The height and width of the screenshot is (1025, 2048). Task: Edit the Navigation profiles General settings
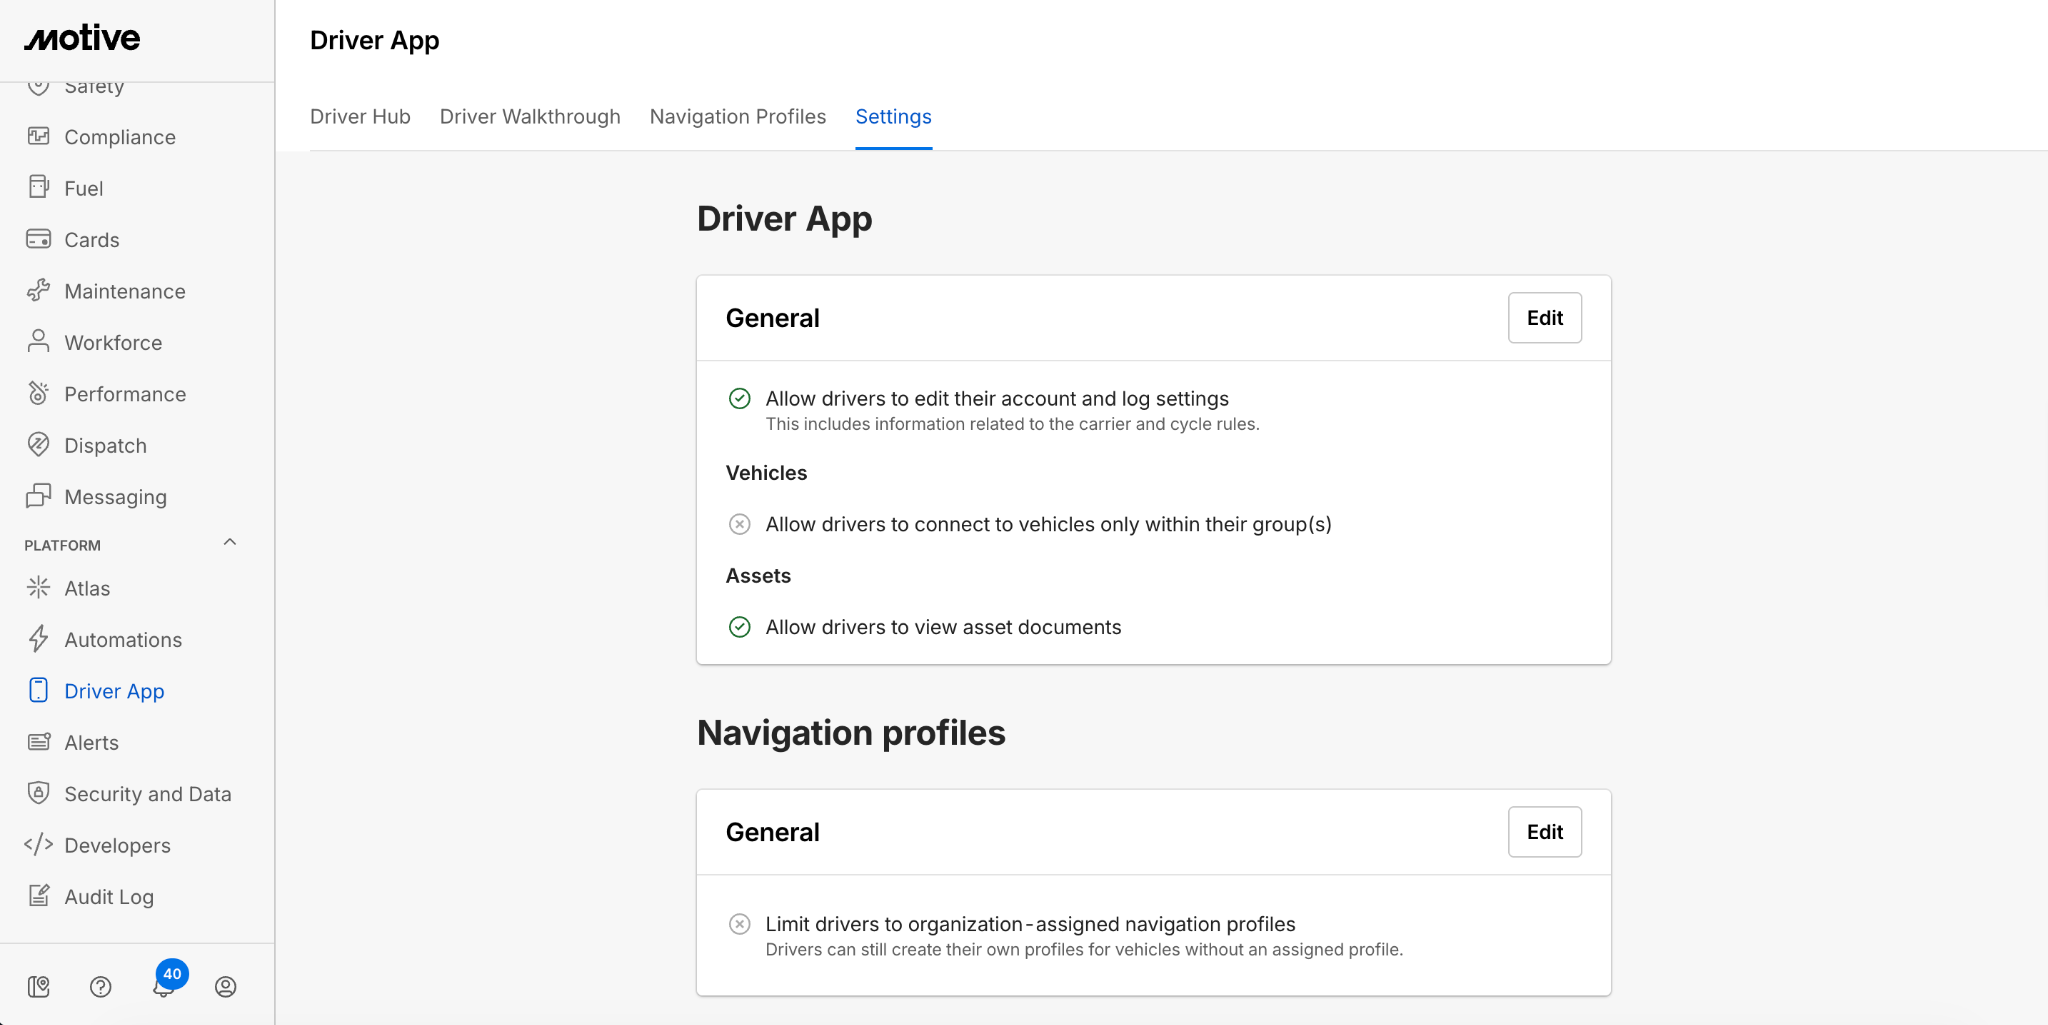click(1545, 832)
